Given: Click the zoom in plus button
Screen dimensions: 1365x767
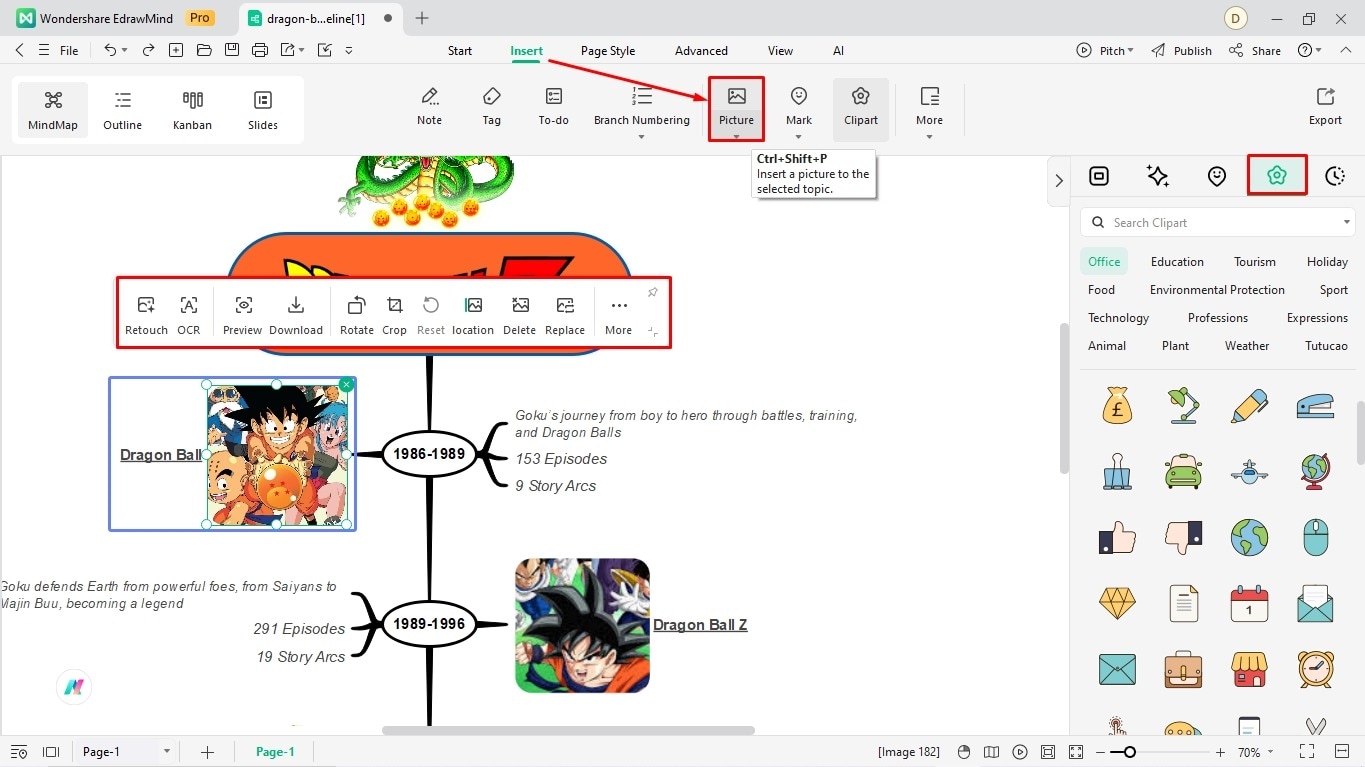Looking at the screenshot, I should pos(1220,752).
